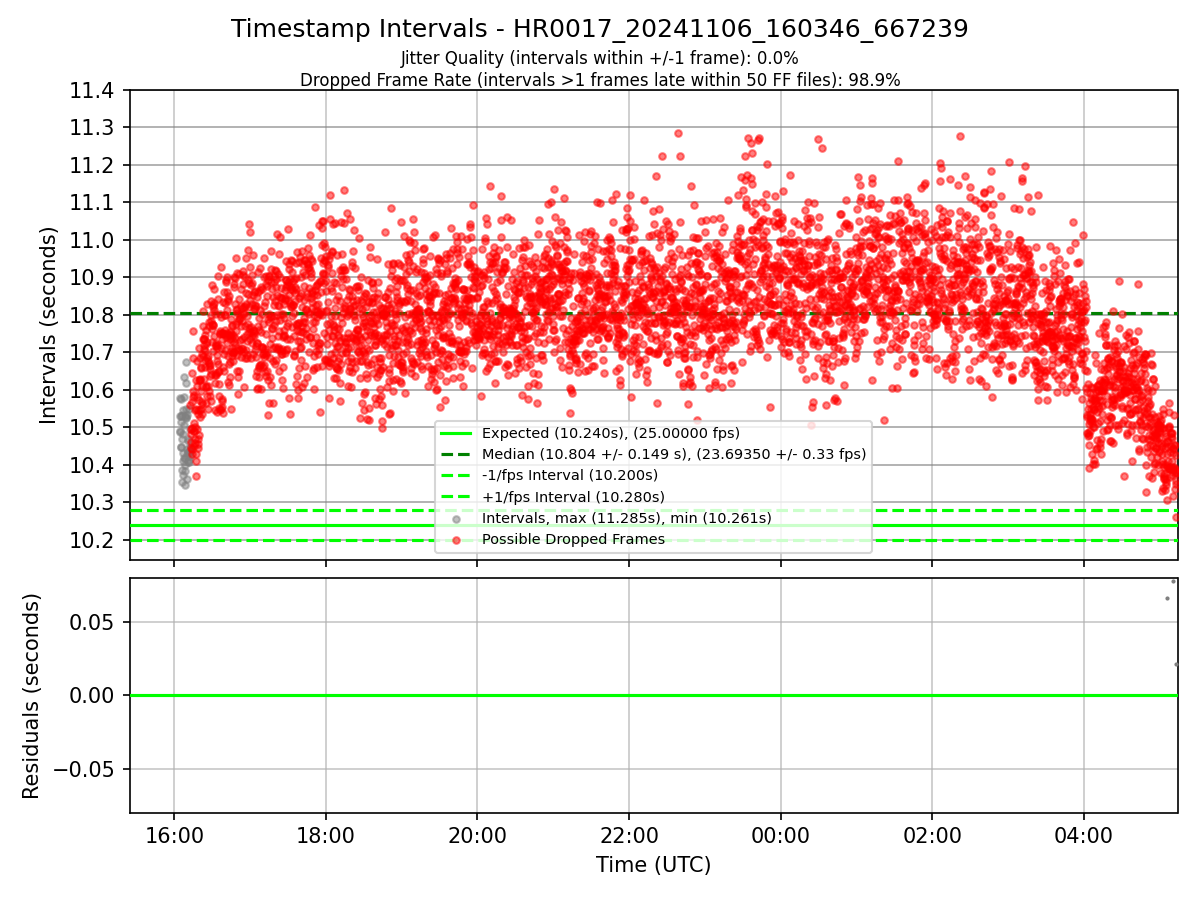Click the 'Intervals (seconds)' y-axis label
Image resolution: width=1200 pixels, height=900 pixels.
tap(49, 325)
